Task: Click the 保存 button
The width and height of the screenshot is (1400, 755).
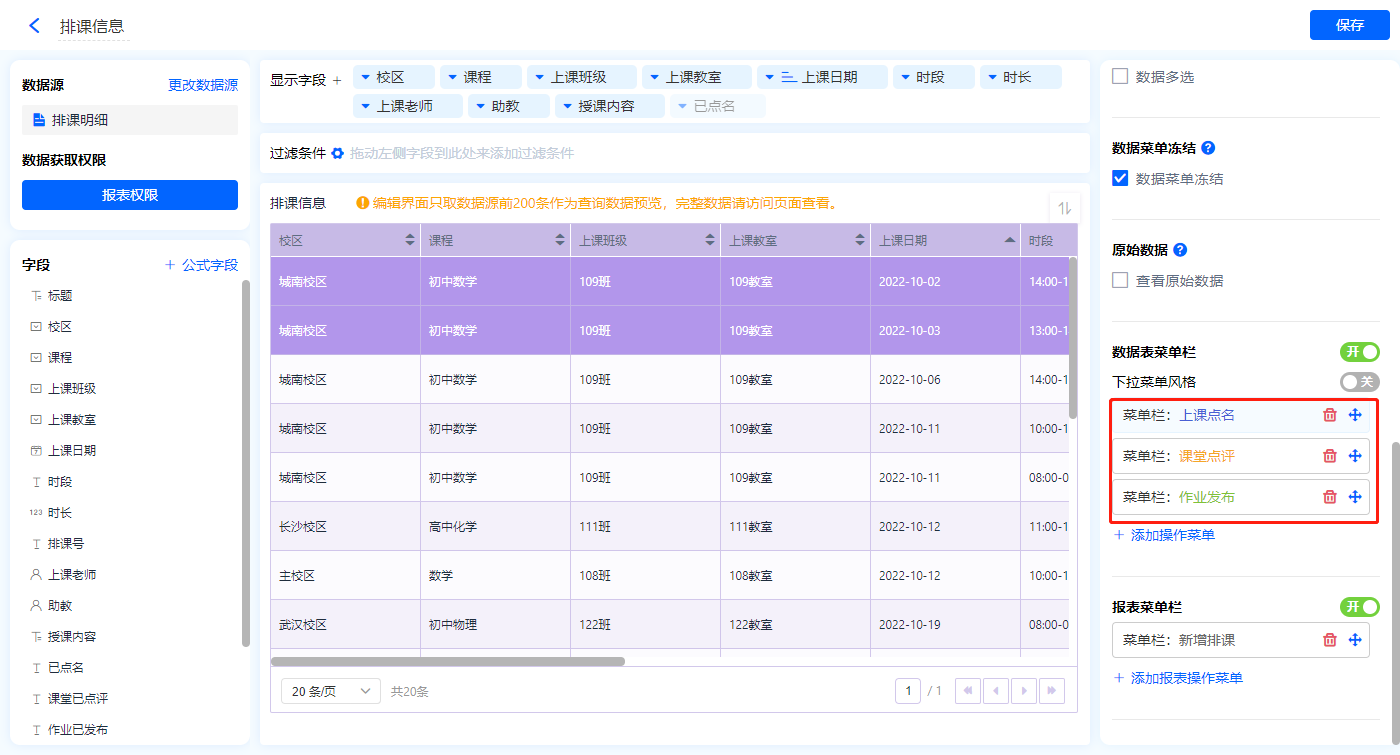Action: [x=1349, y=25]
